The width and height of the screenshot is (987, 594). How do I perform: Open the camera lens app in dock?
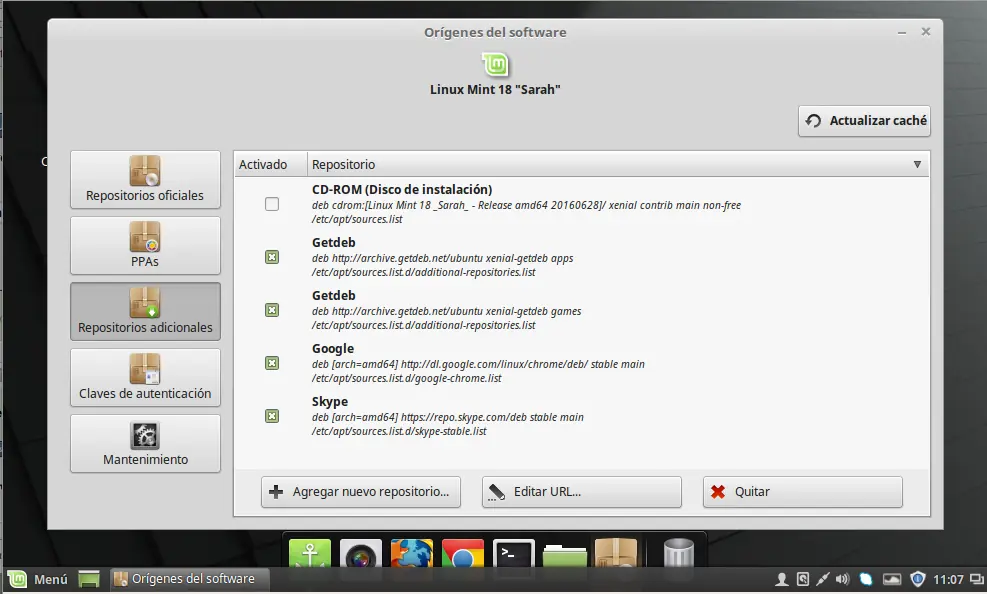click(361, 554)
